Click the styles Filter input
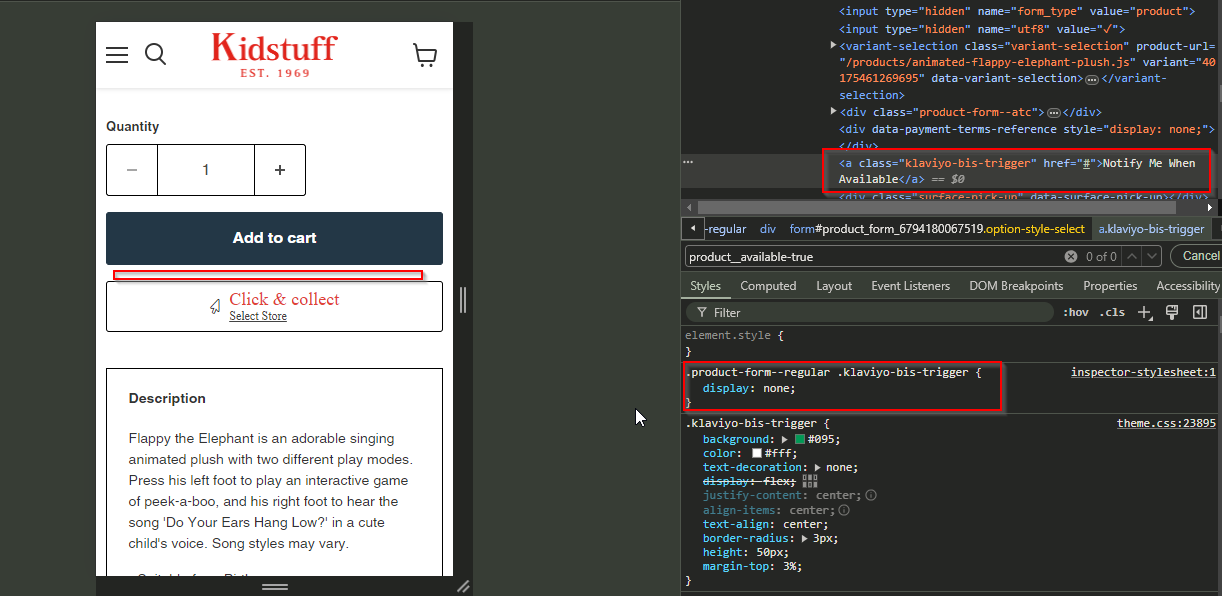The height and width of the screenshot is (596, 1222). tap(870, 313)
